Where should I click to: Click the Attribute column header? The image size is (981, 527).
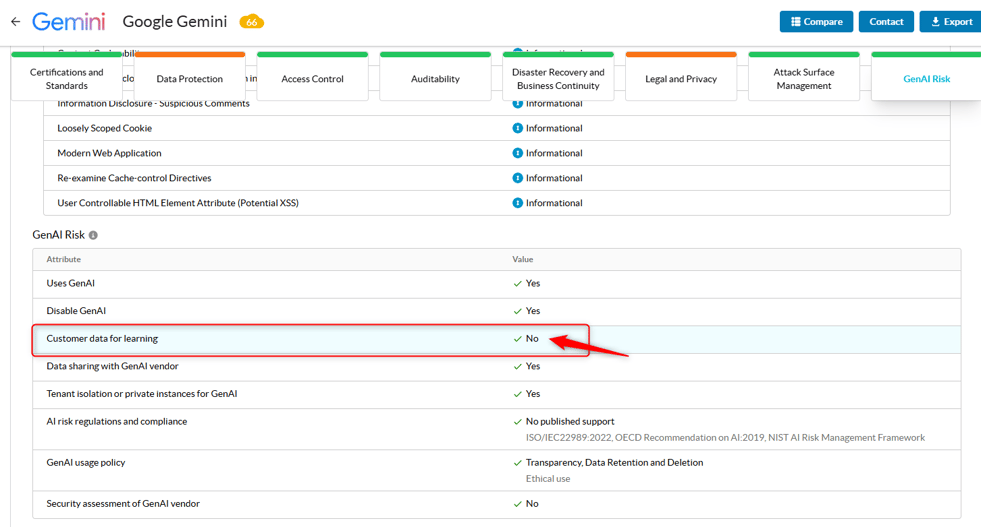click(63, 259)
